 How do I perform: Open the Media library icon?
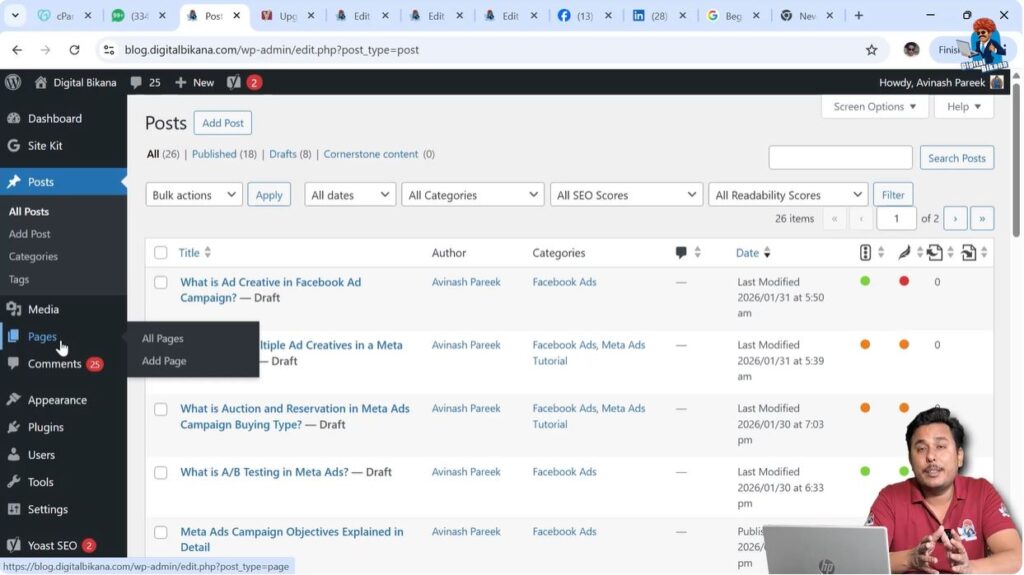[14, 309]
